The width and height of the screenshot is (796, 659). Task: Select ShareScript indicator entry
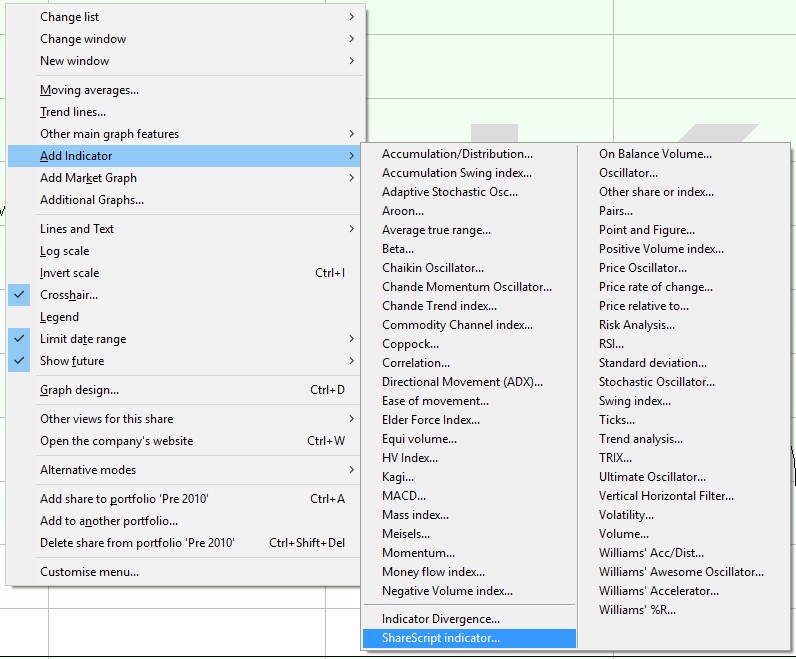[x=440, y=638]
